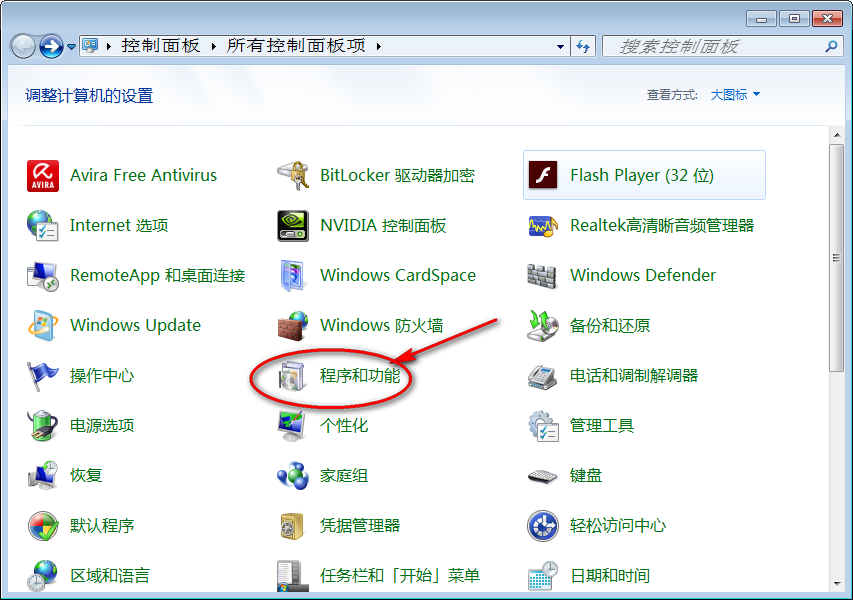
Task: Click 所有控制面板项 breadcrumb in address bar
Action: pos(296,46)
